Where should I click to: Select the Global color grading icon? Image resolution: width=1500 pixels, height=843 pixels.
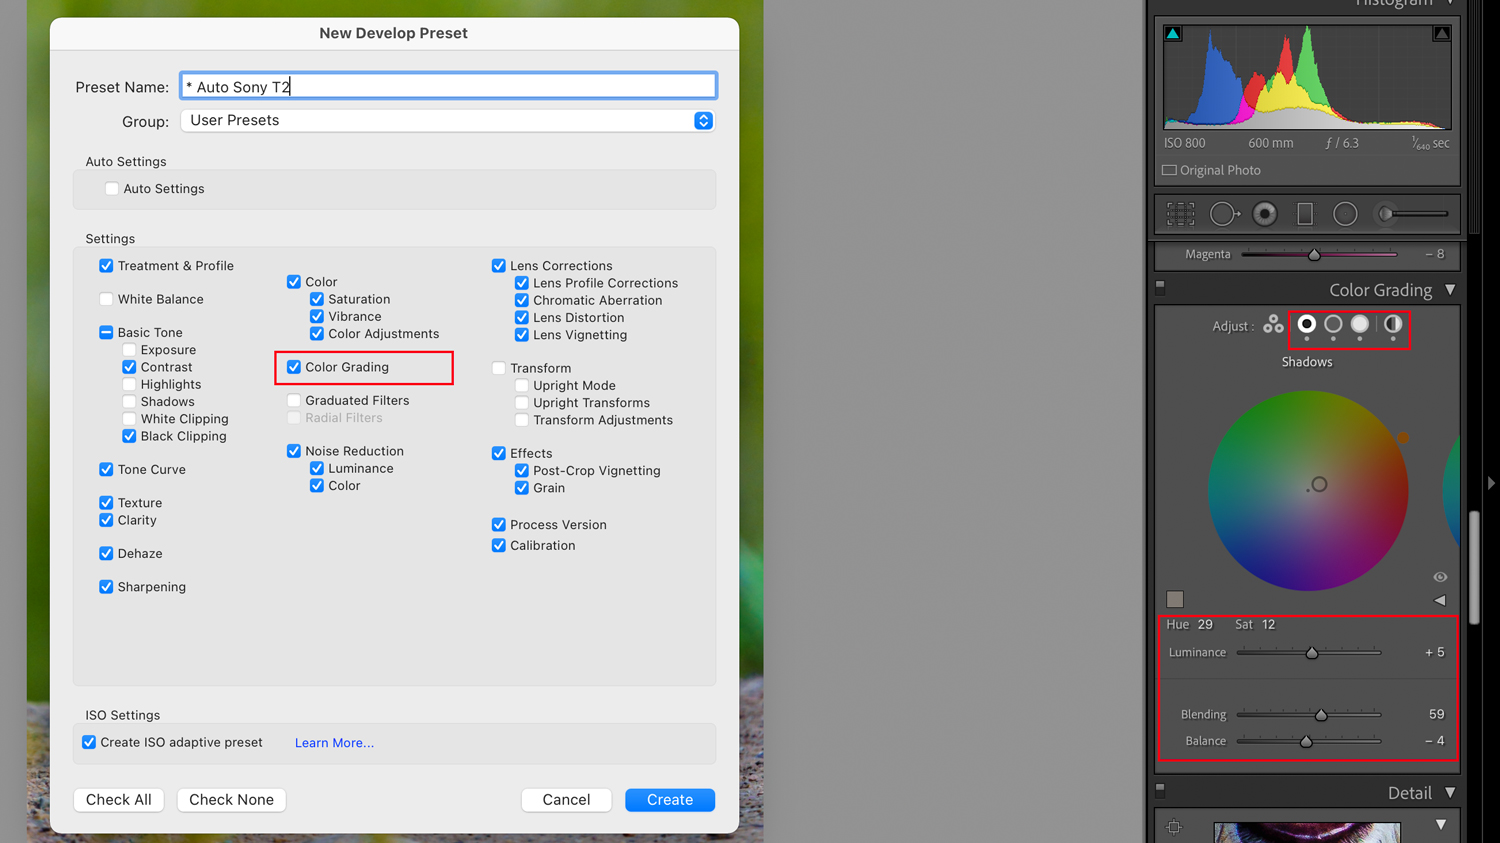tap(1393, 324)
